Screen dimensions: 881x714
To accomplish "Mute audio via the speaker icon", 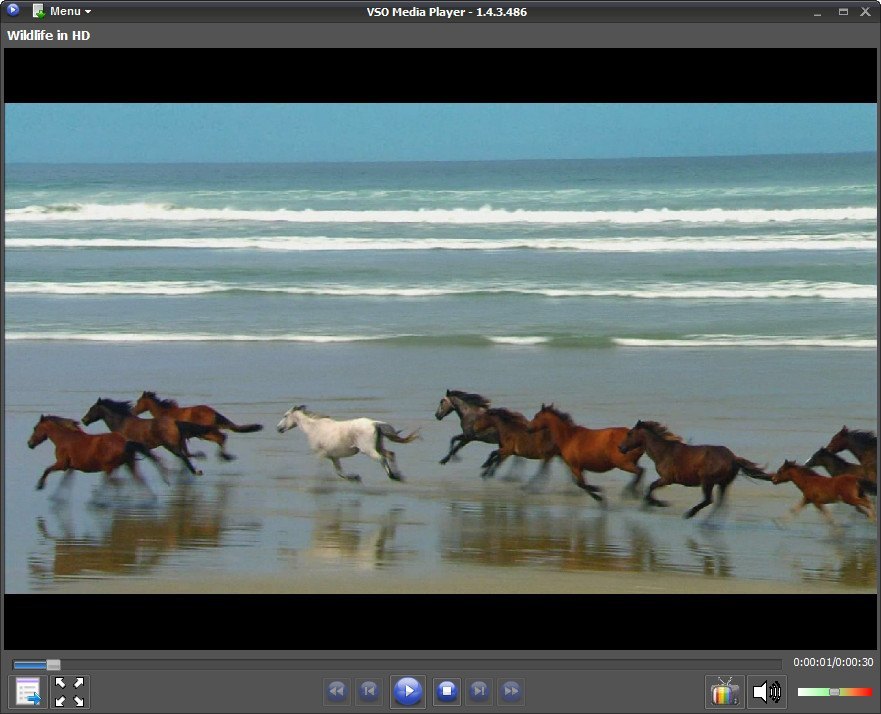I will [766, 691].
